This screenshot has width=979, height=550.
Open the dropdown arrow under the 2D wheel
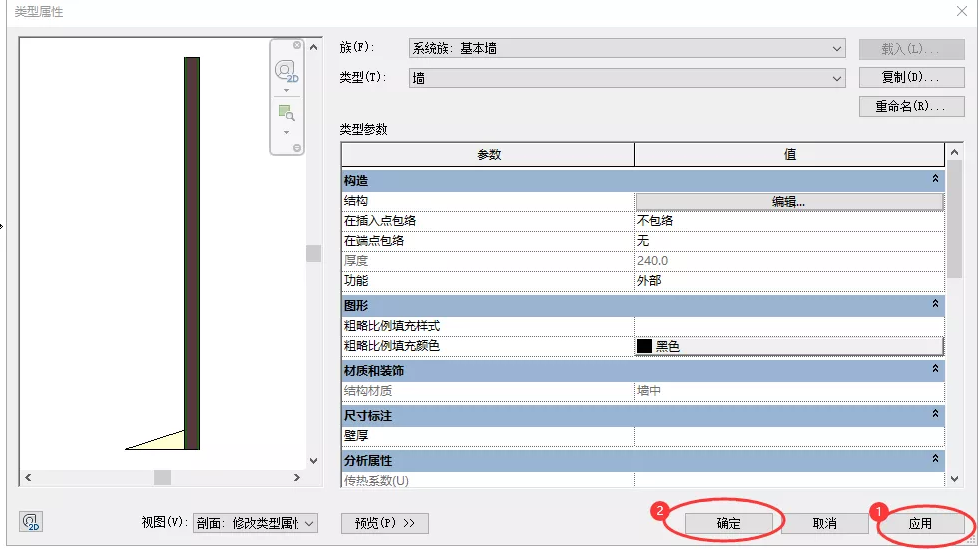[286, 91]
